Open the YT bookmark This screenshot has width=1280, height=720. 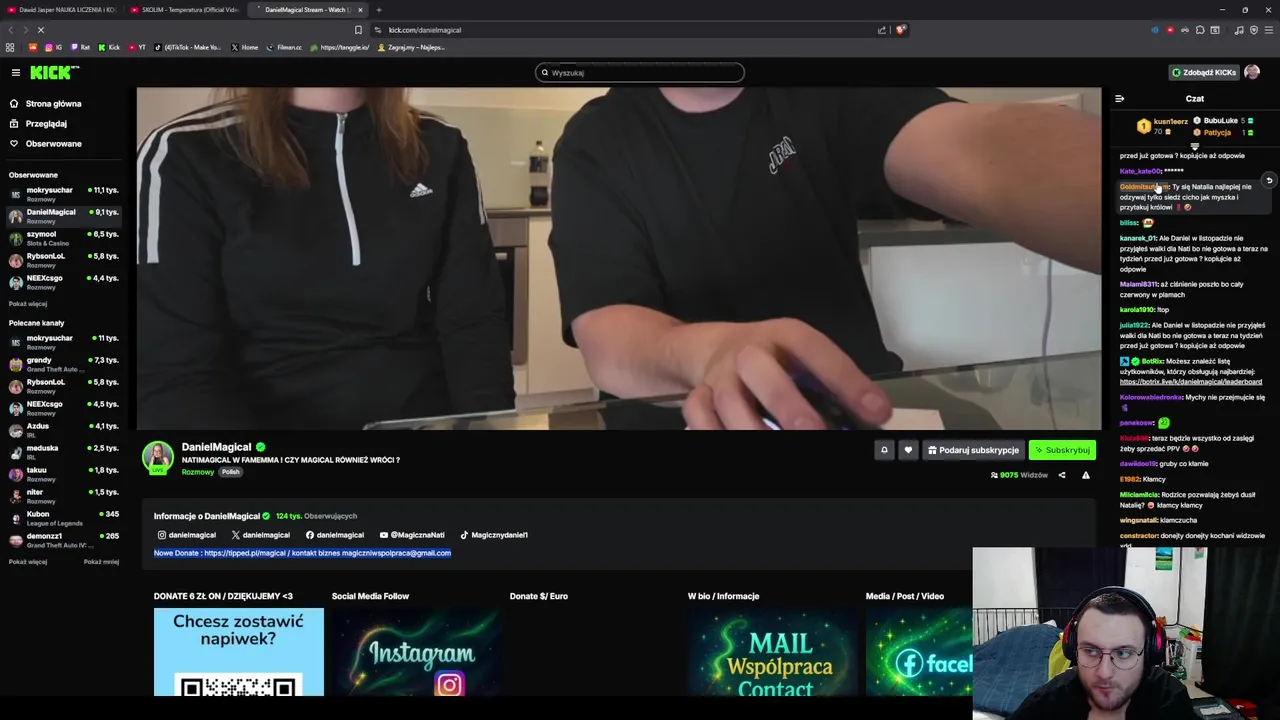[x=137, y=47]
